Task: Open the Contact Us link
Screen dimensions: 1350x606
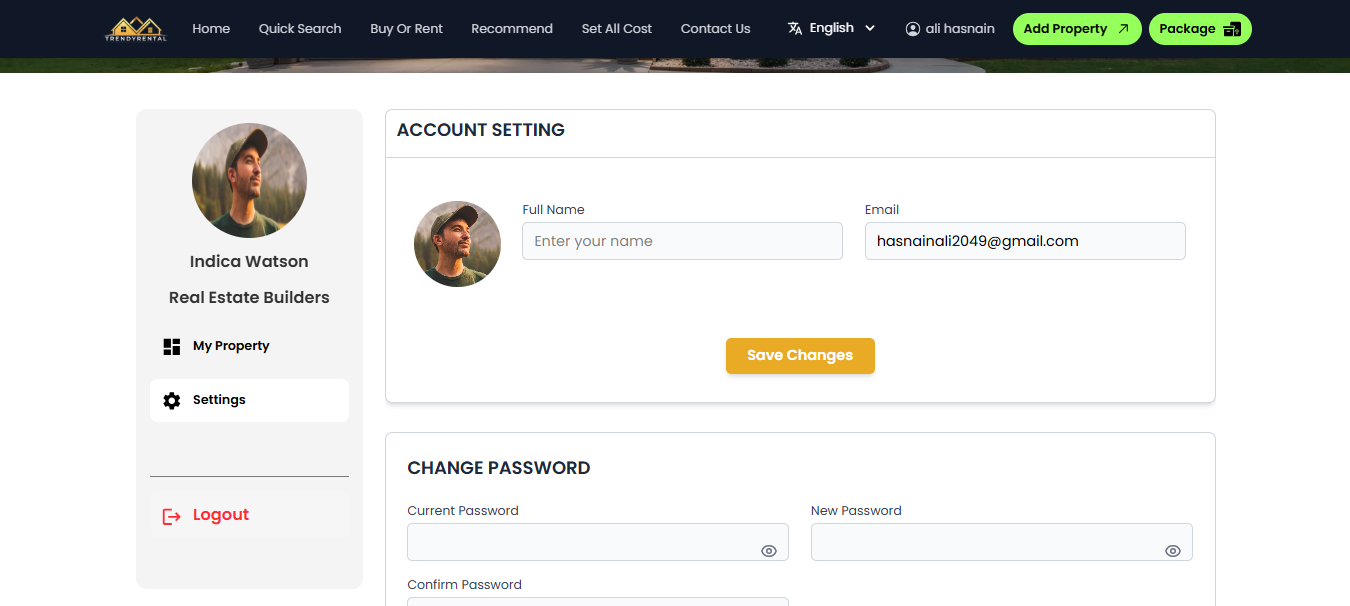Action: [x=715, y=29]
